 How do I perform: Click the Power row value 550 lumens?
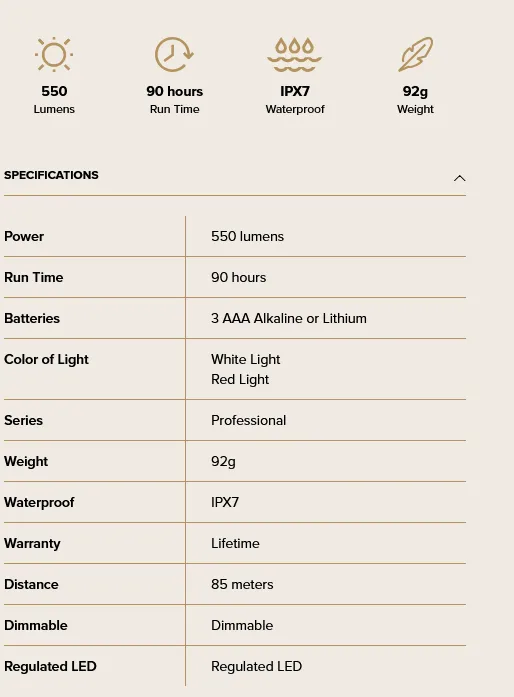point(247,236)
